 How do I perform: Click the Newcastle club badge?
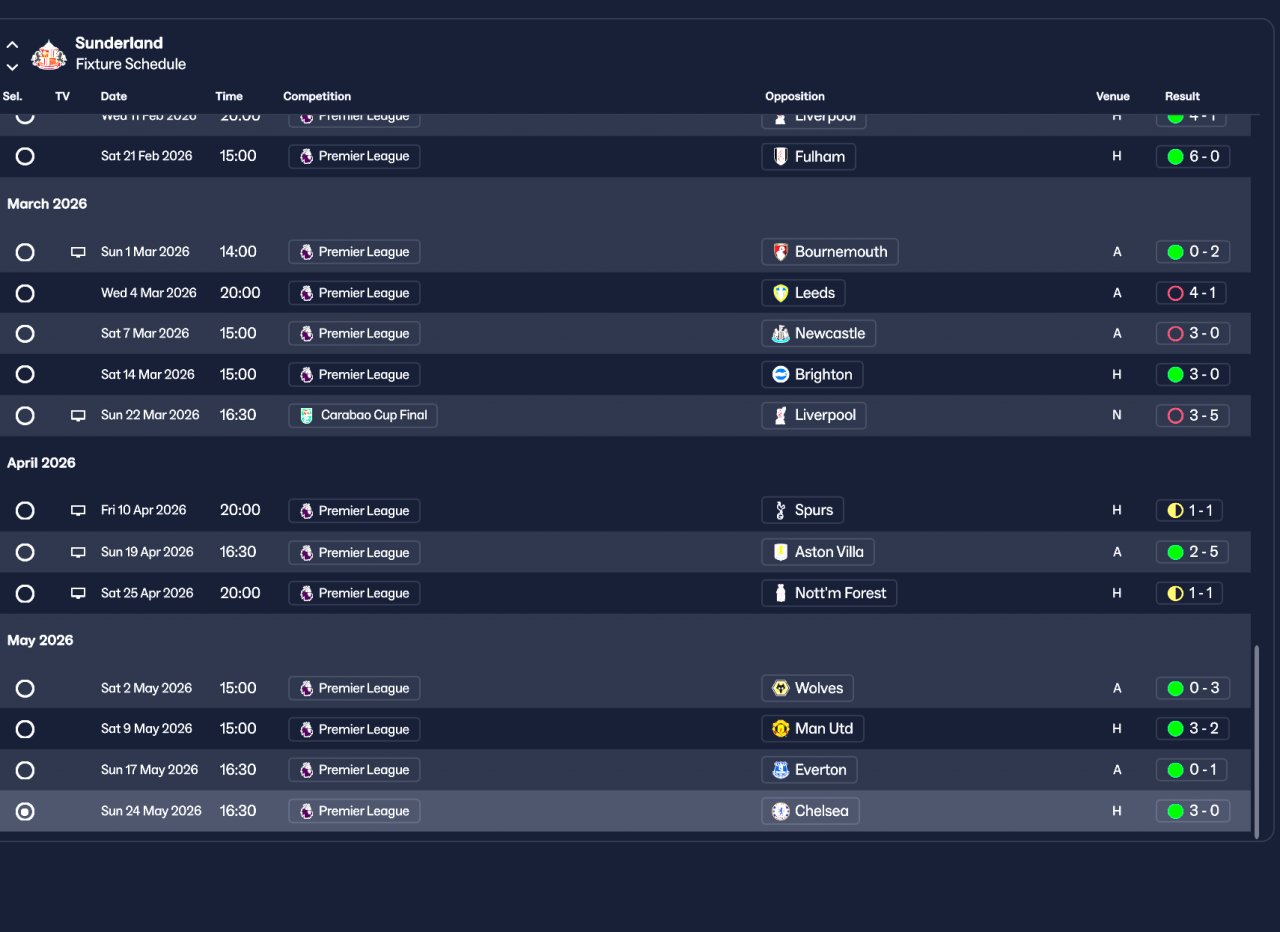point(781,334)
